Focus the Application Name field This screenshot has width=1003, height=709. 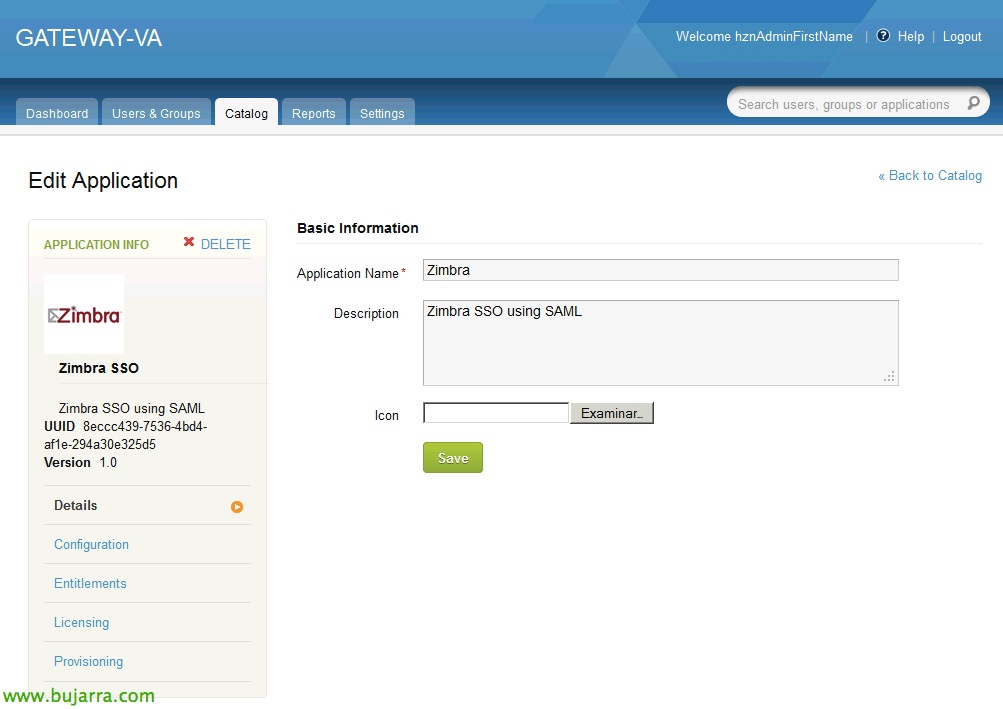pos(661,270)
